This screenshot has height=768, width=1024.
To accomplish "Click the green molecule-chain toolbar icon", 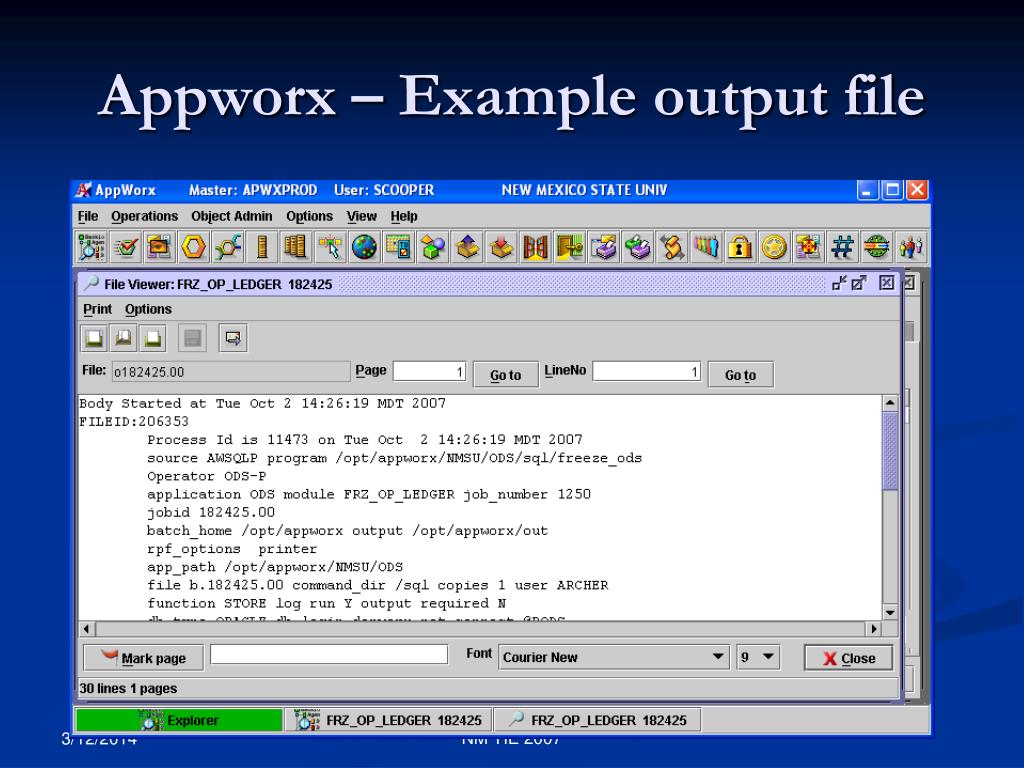I will click(x=228, y=248).
